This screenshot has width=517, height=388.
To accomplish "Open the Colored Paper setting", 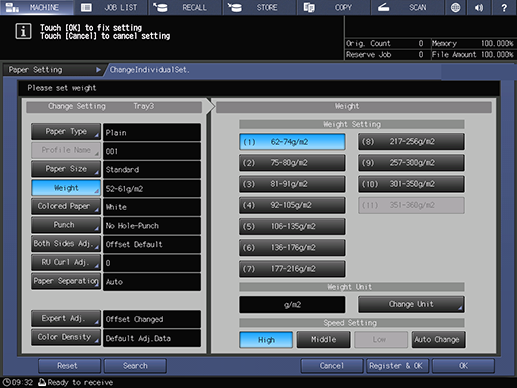I will [x=66, y=206].
